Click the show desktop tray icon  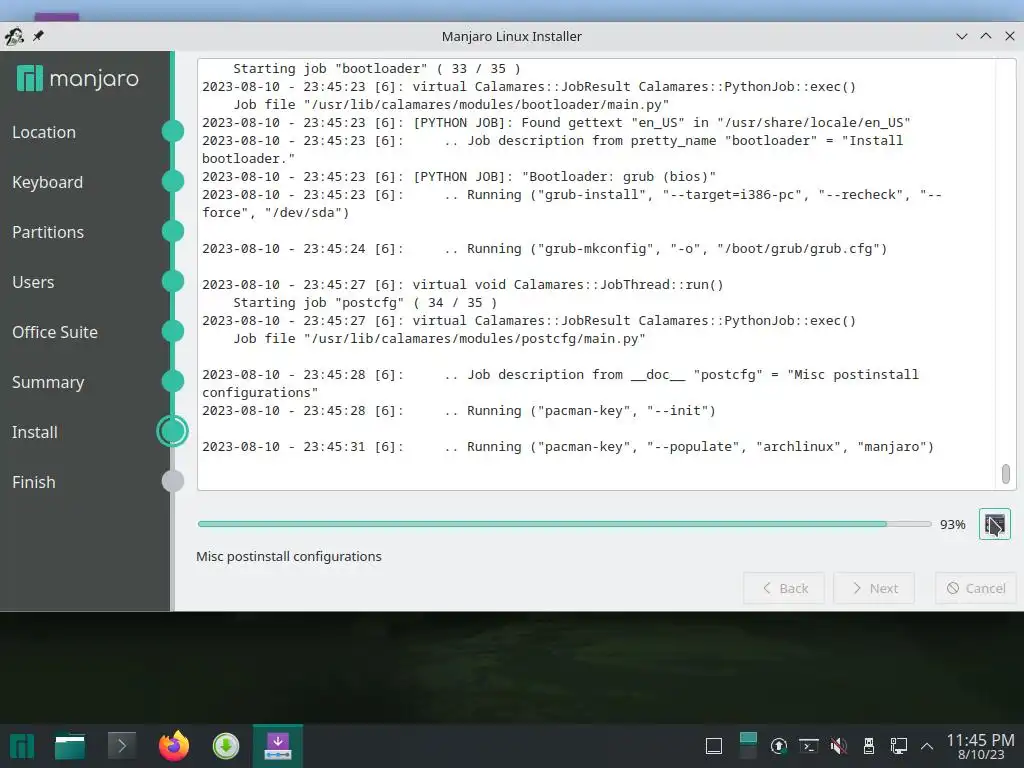pos(714,746)
